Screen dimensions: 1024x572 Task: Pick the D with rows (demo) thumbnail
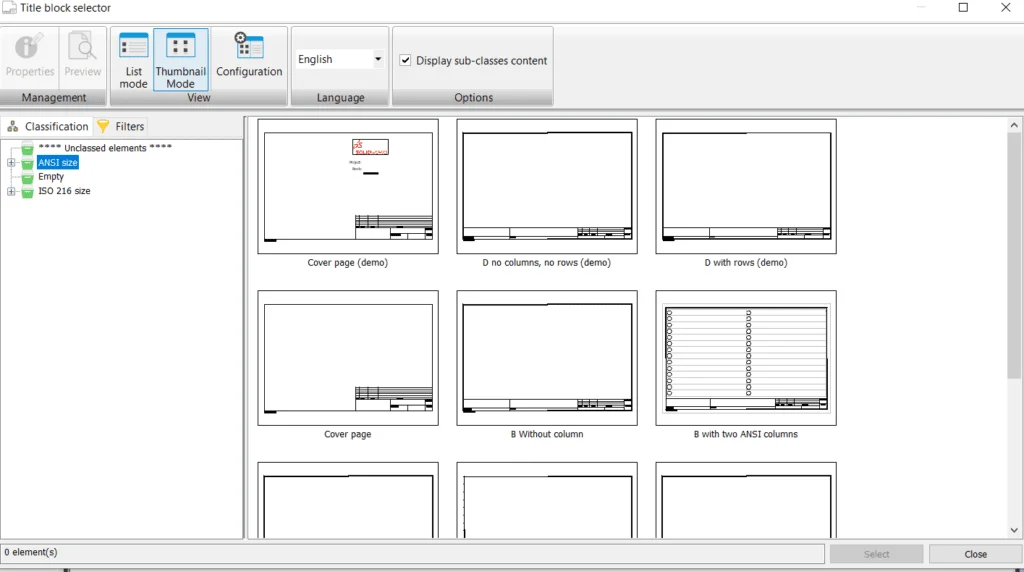(746, 187)
